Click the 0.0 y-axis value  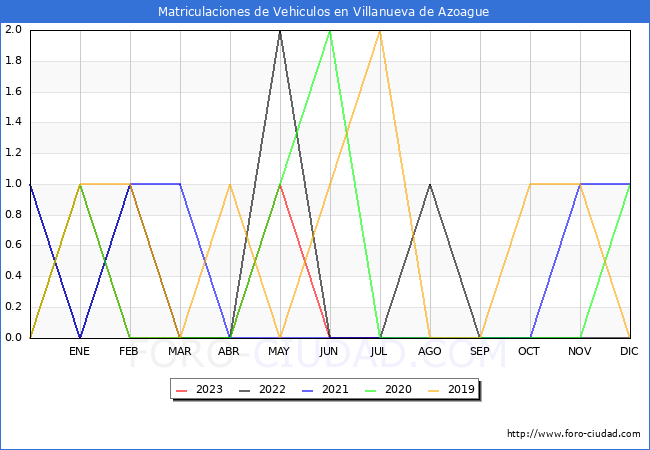click(13, 338)
